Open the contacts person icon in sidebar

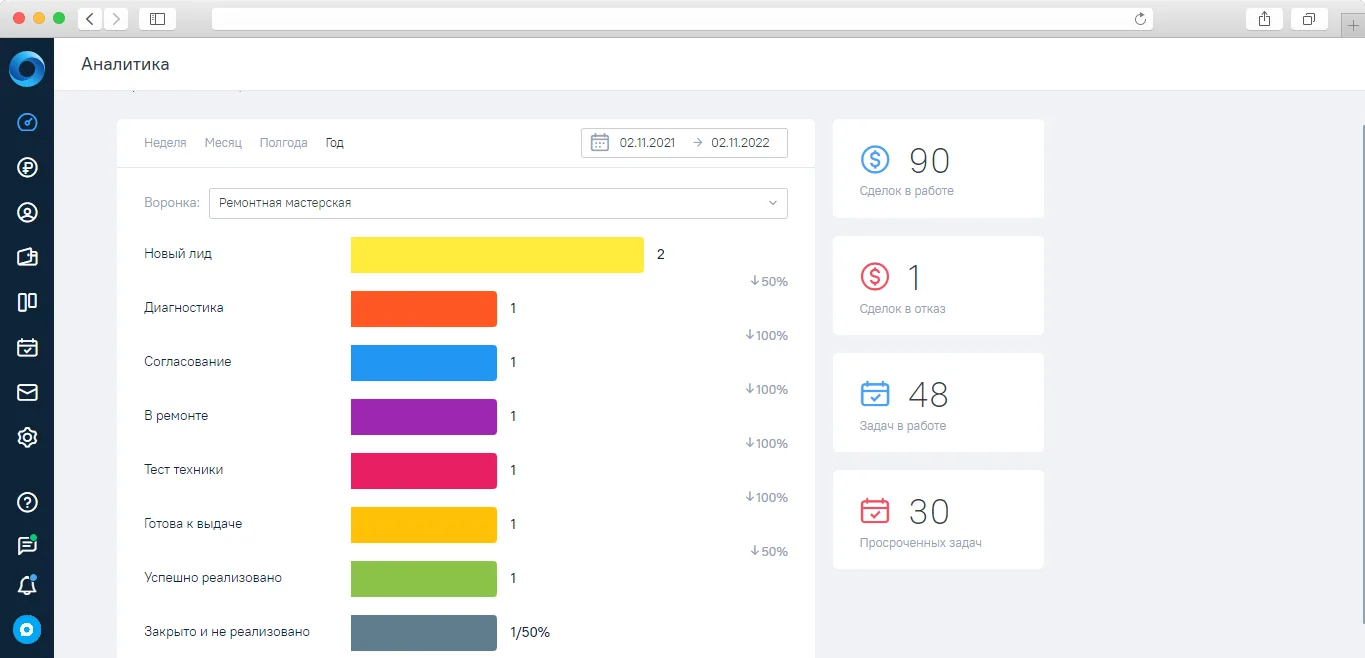click(x=27, y=213)
